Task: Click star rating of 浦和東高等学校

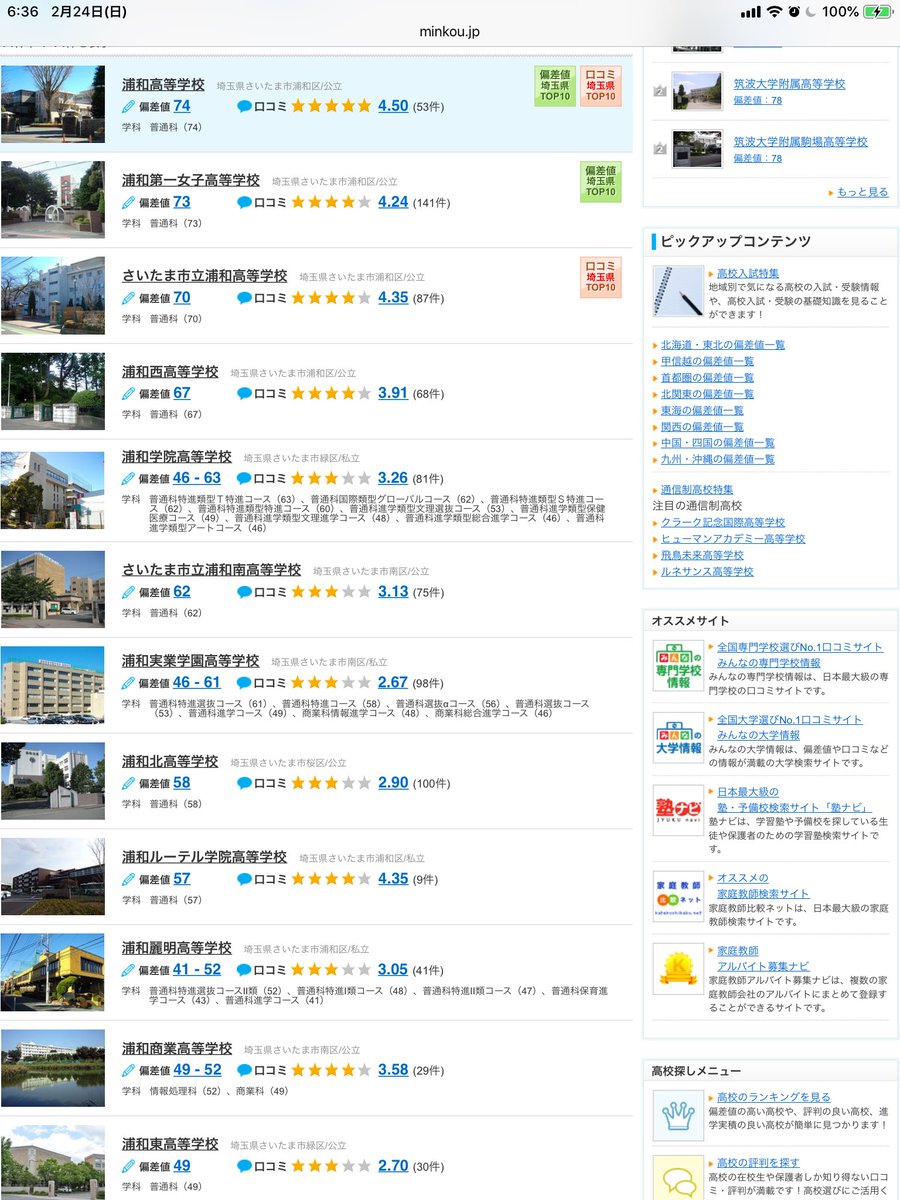Action: tap(331, 1165)
